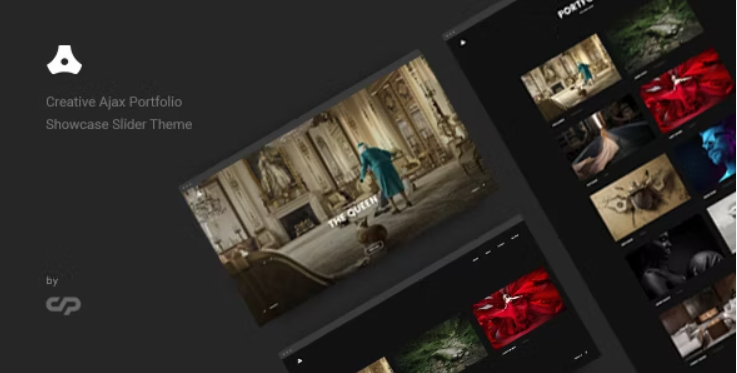Select the "Creative Ajax Portfolio" text line
737x373 pixels.
point(114,102)
